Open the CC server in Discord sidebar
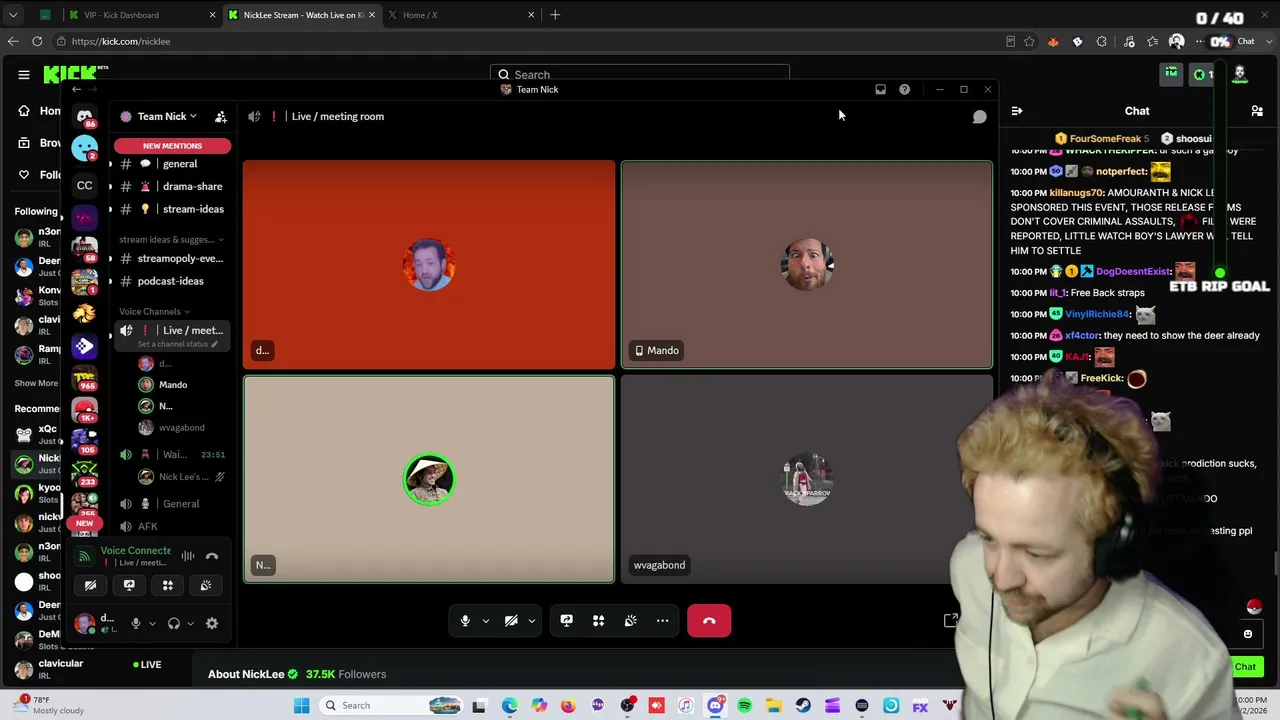Screen dimensions: 1280x720 [85, 185]
